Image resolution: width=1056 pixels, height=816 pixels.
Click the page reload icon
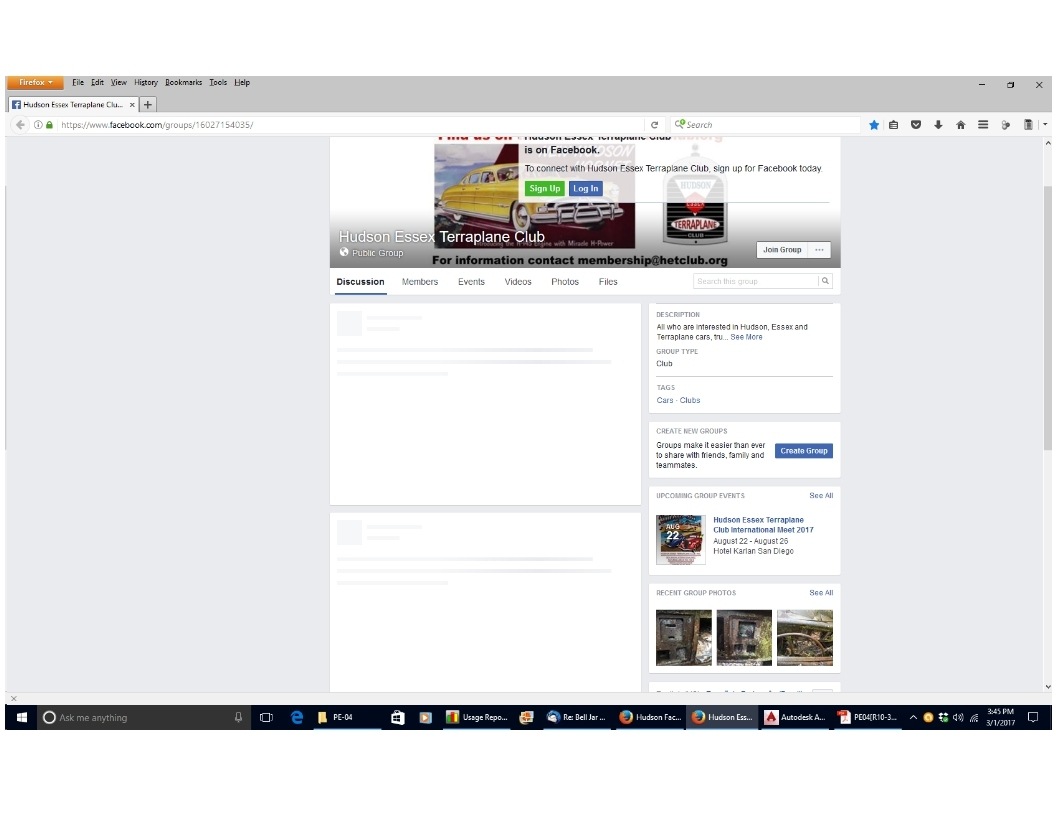(x=655, y=125)
